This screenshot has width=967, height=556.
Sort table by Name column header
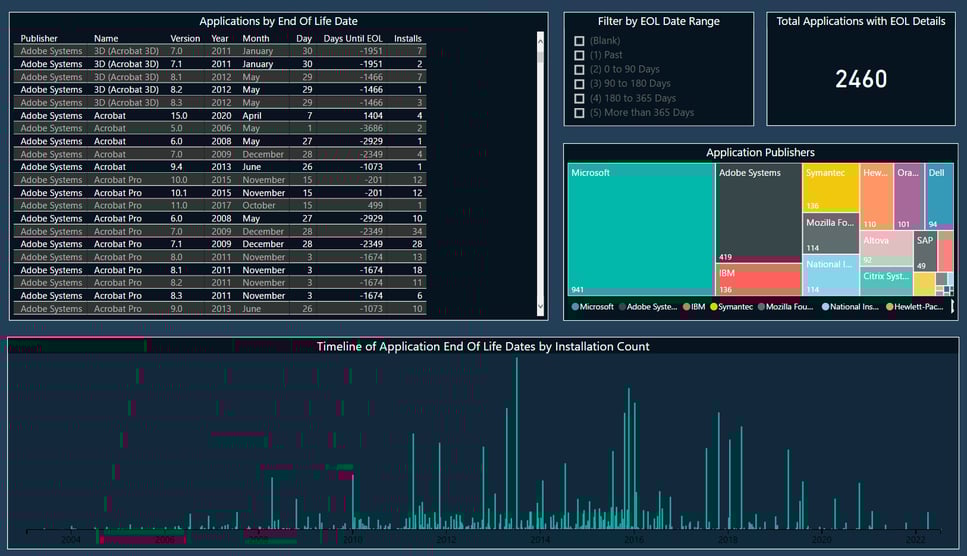(x=106, y=38)
